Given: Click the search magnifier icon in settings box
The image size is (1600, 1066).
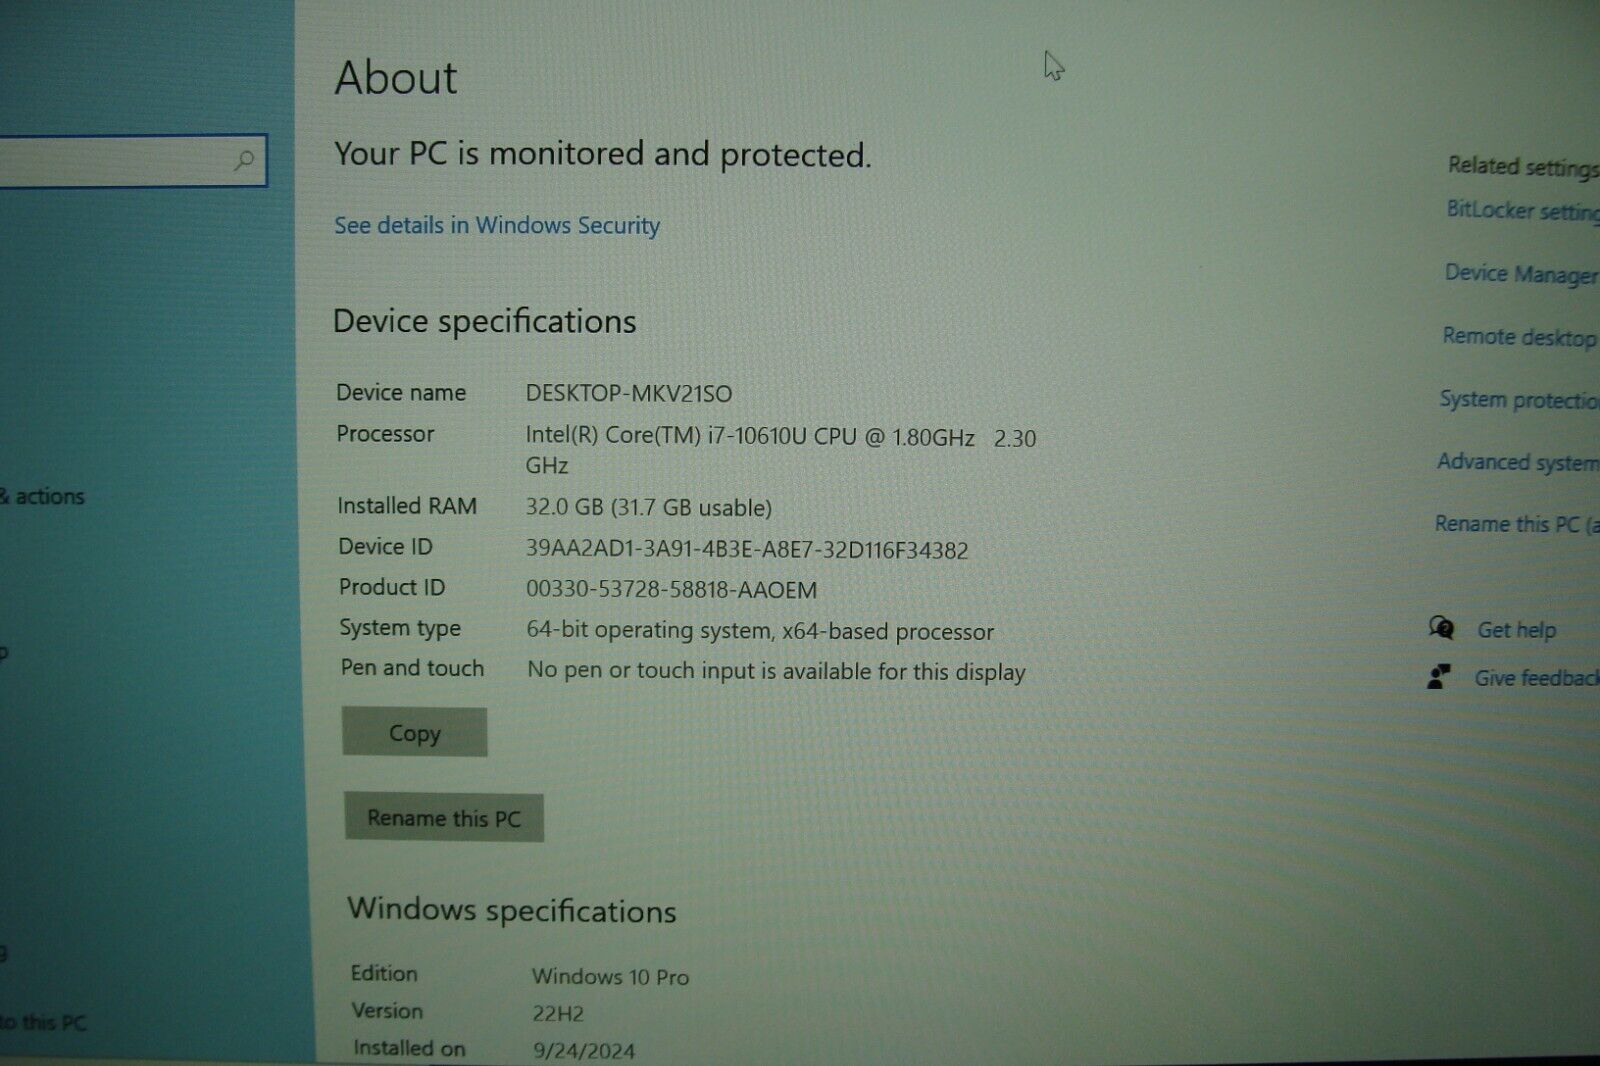Looking at the screenshot, I should click(243, 160).
